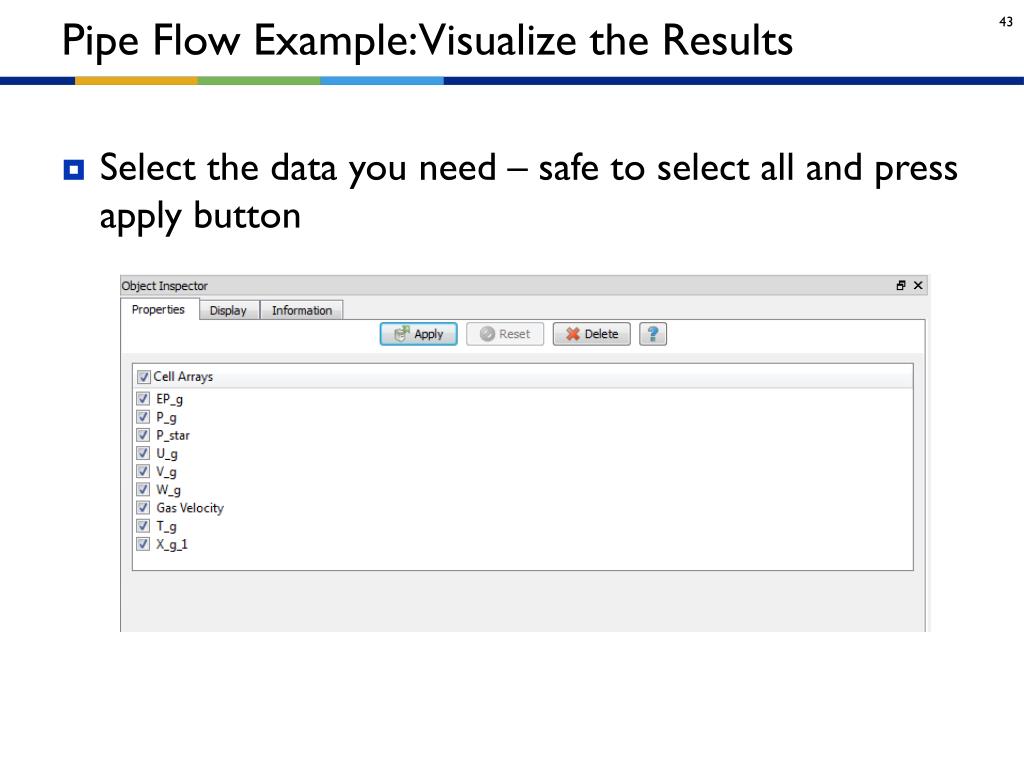Toggle the X_g_1 checkbox
Screen dimensions: 1024x768
[x=143, y=544]
